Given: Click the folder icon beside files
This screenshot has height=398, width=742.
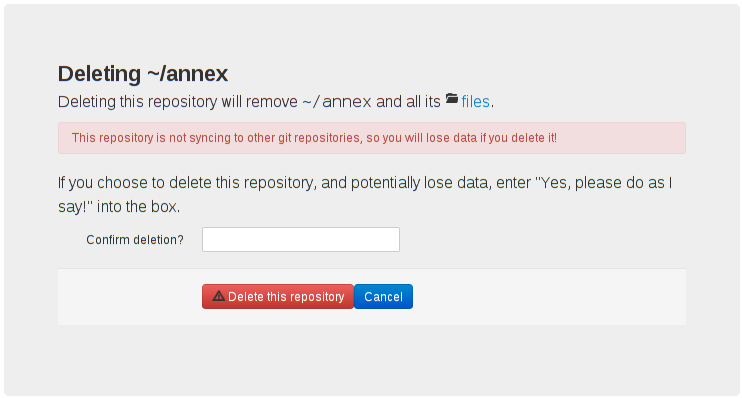Looking at the screenshot, I should (x=452, y=99).
